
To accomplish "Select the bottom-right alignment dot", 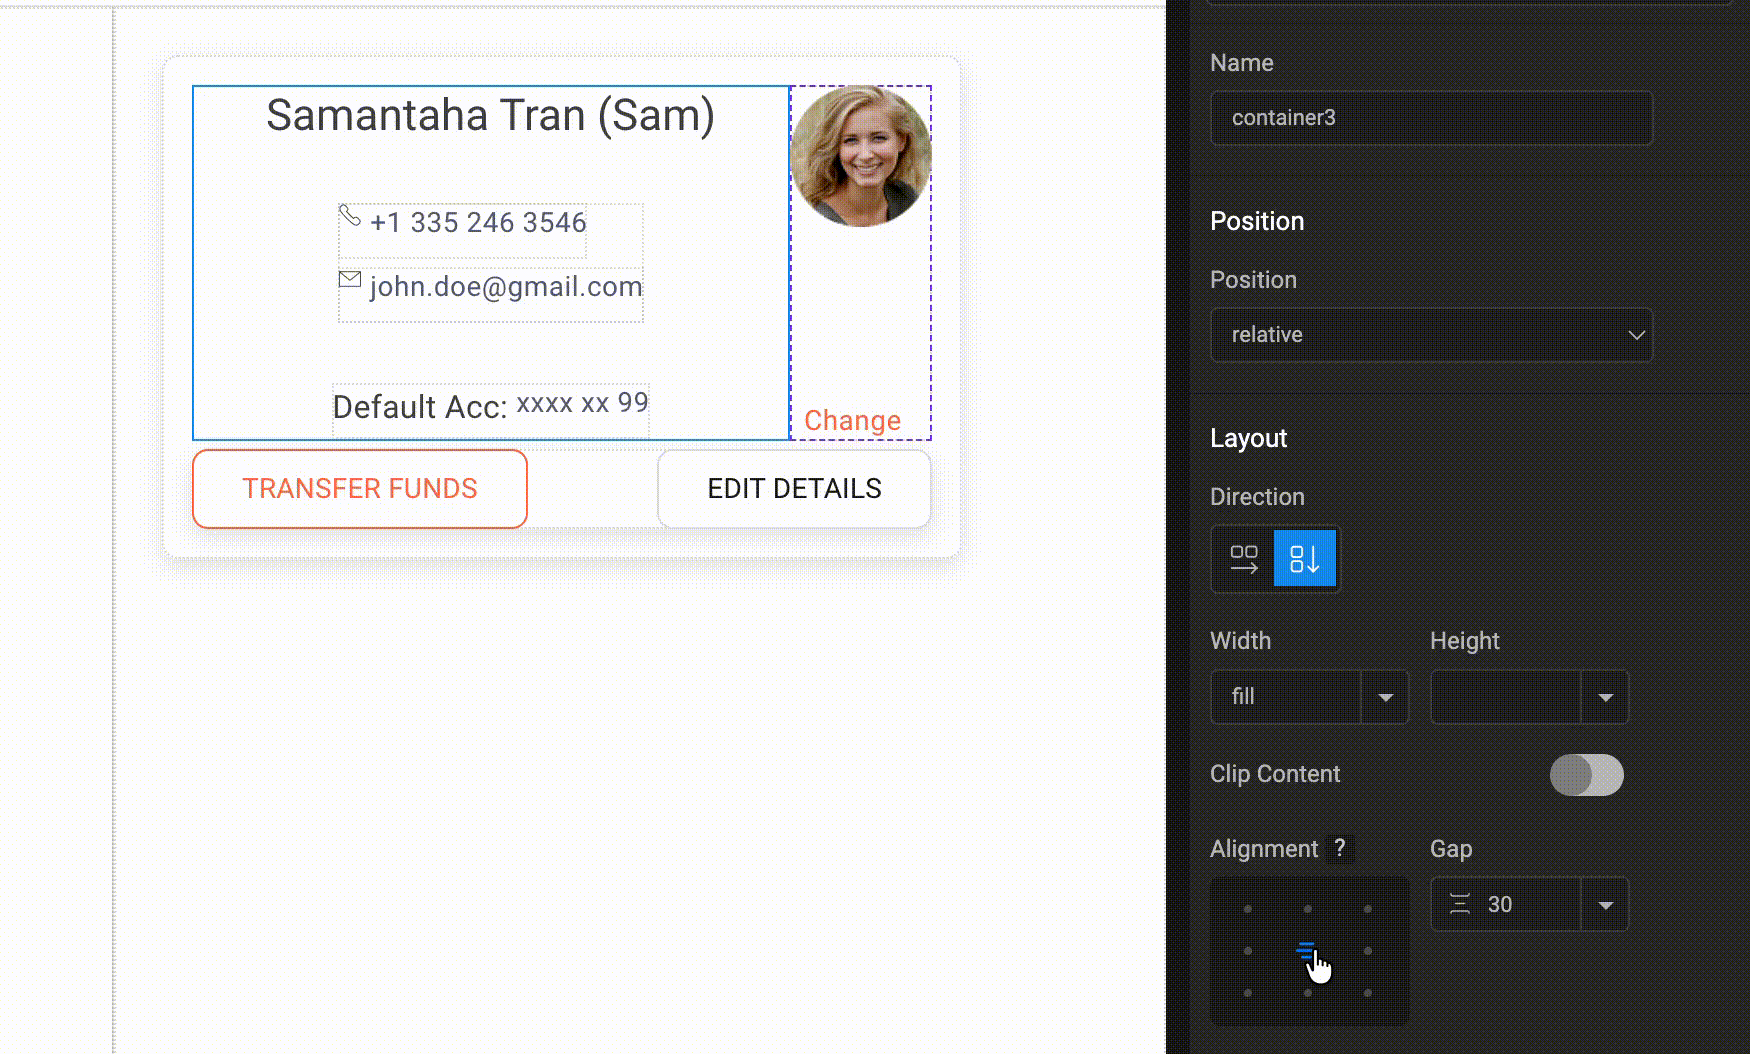I will pos(1370,993).
